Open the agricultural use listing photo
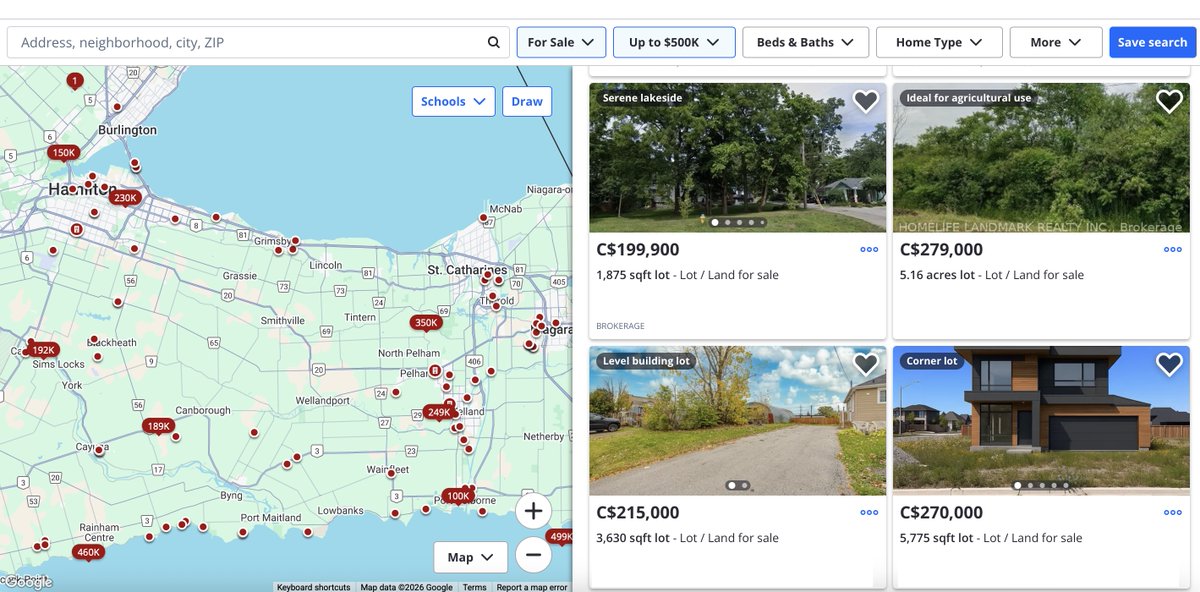The height and width of the screenshot is (592, 1200). click(x=1041, y=158)
